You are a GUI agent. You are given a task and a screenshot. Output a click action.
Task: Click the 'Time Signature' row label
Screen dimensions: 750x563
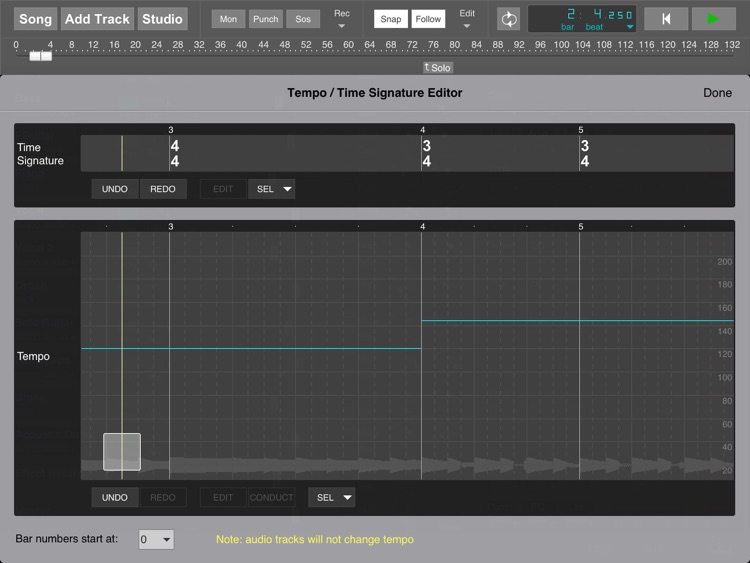[x=40, y=154]
